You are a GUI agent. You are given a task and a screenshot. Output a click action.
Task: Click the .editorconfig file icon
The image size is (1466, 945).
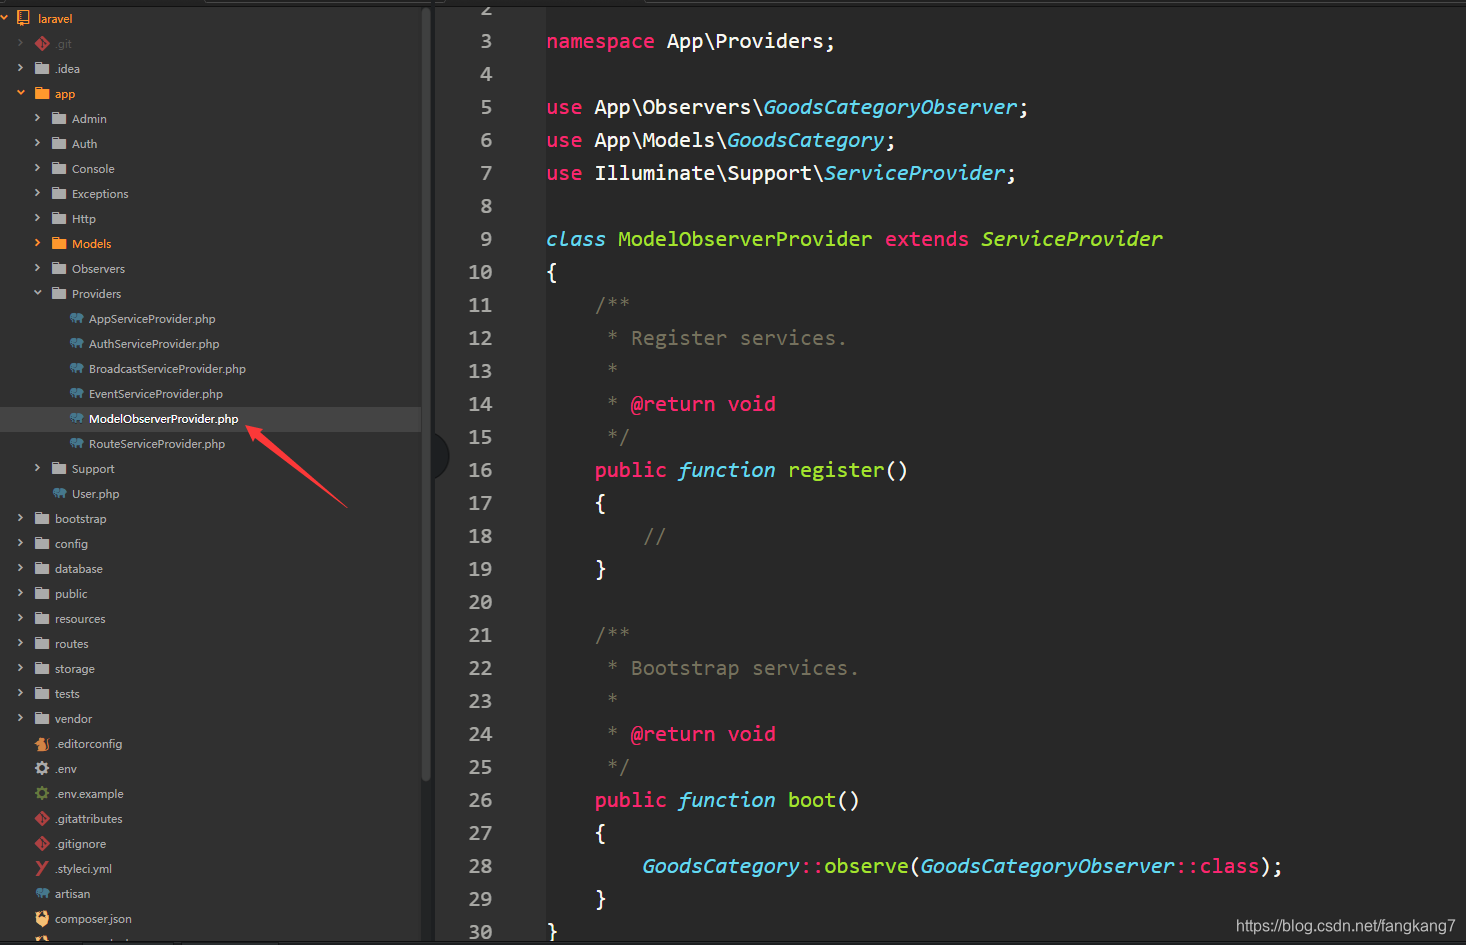click(x=42, y=743)
